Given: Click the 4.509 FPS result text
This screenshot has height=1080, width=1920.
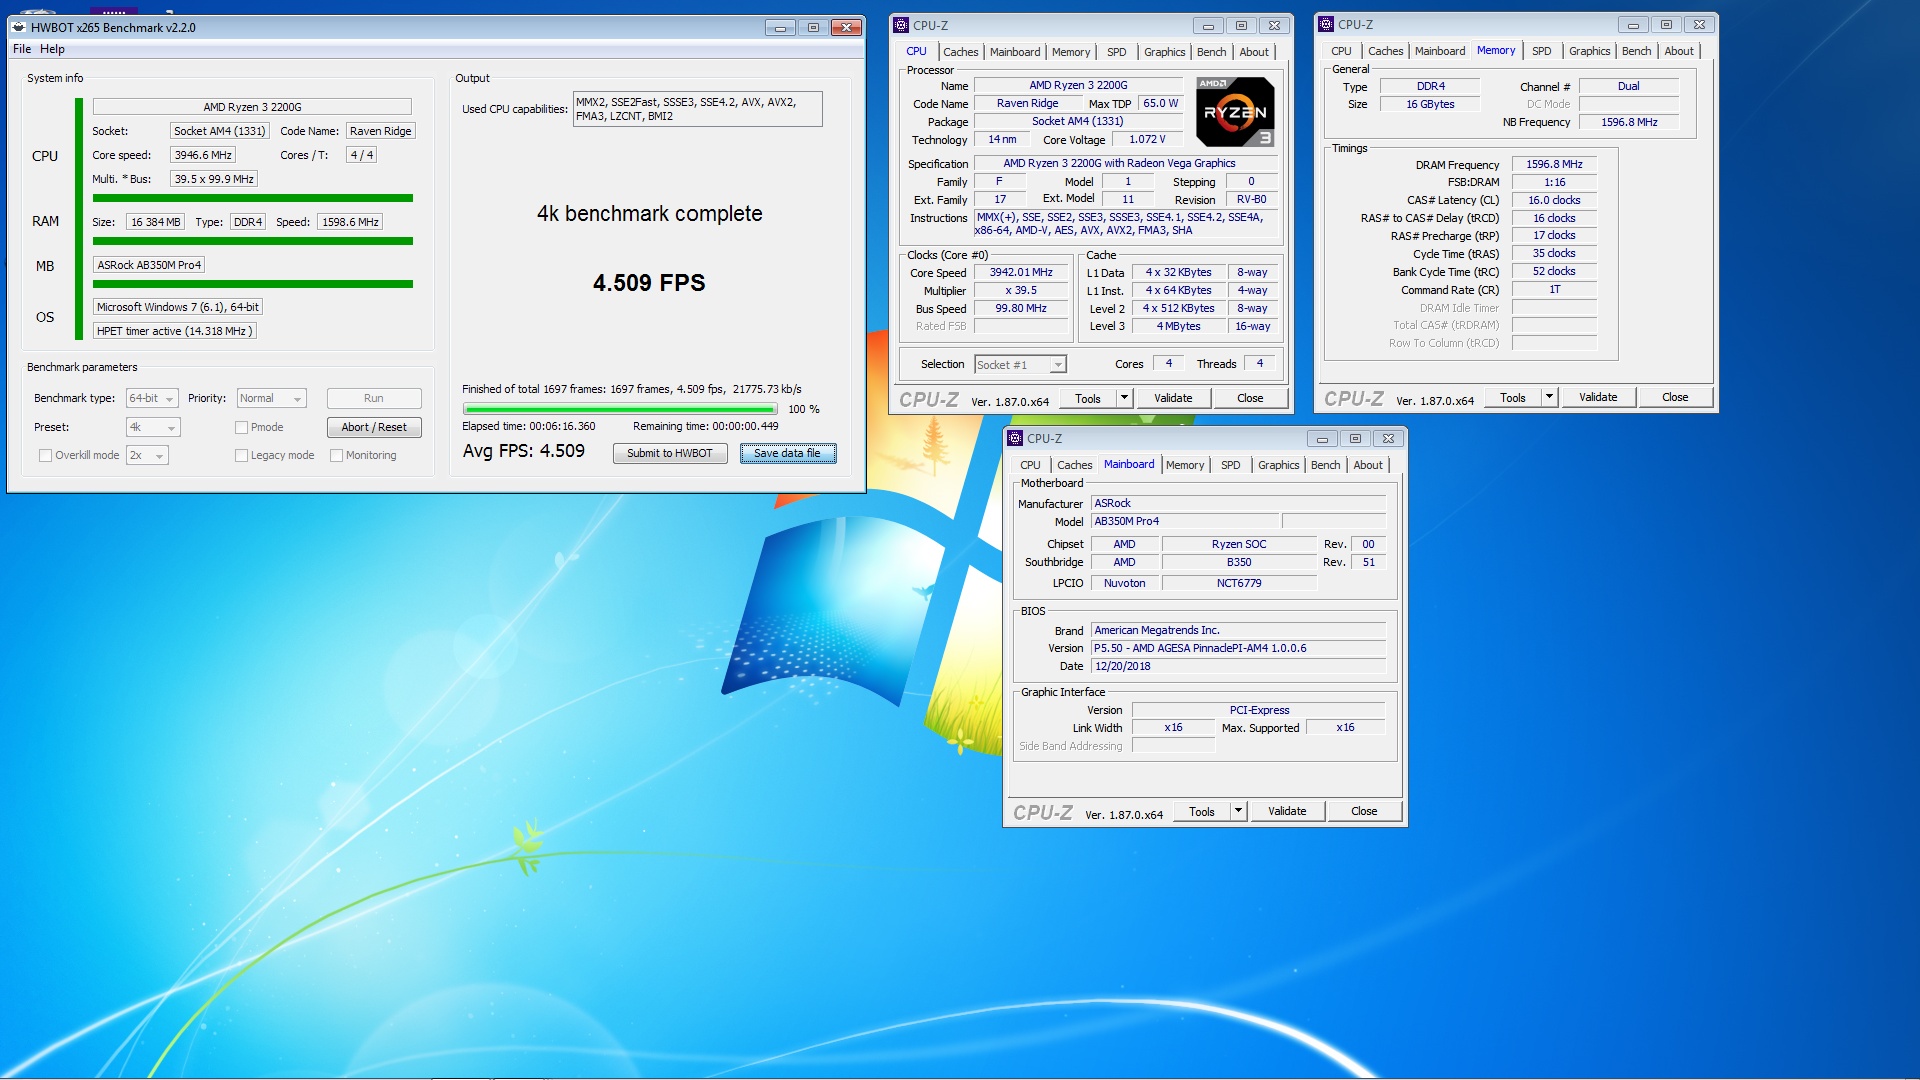Looking at the screenshot, I should tap(649, 283).
